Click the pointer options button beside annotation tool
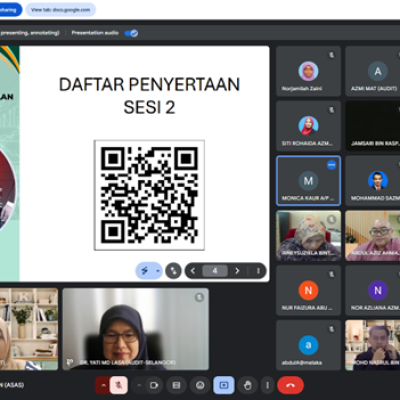The width and height of the screenshot is (400, 400). pyautogui.click(x=173, y=271)
